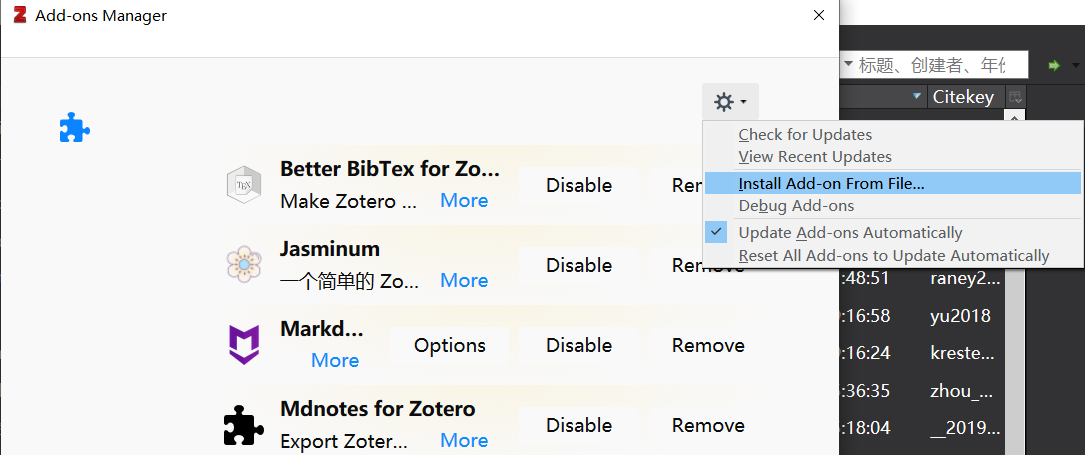This screenshot has width=1085, height=455.
Task: Open the gear tools menu button
Action: (x=730, y=102)
